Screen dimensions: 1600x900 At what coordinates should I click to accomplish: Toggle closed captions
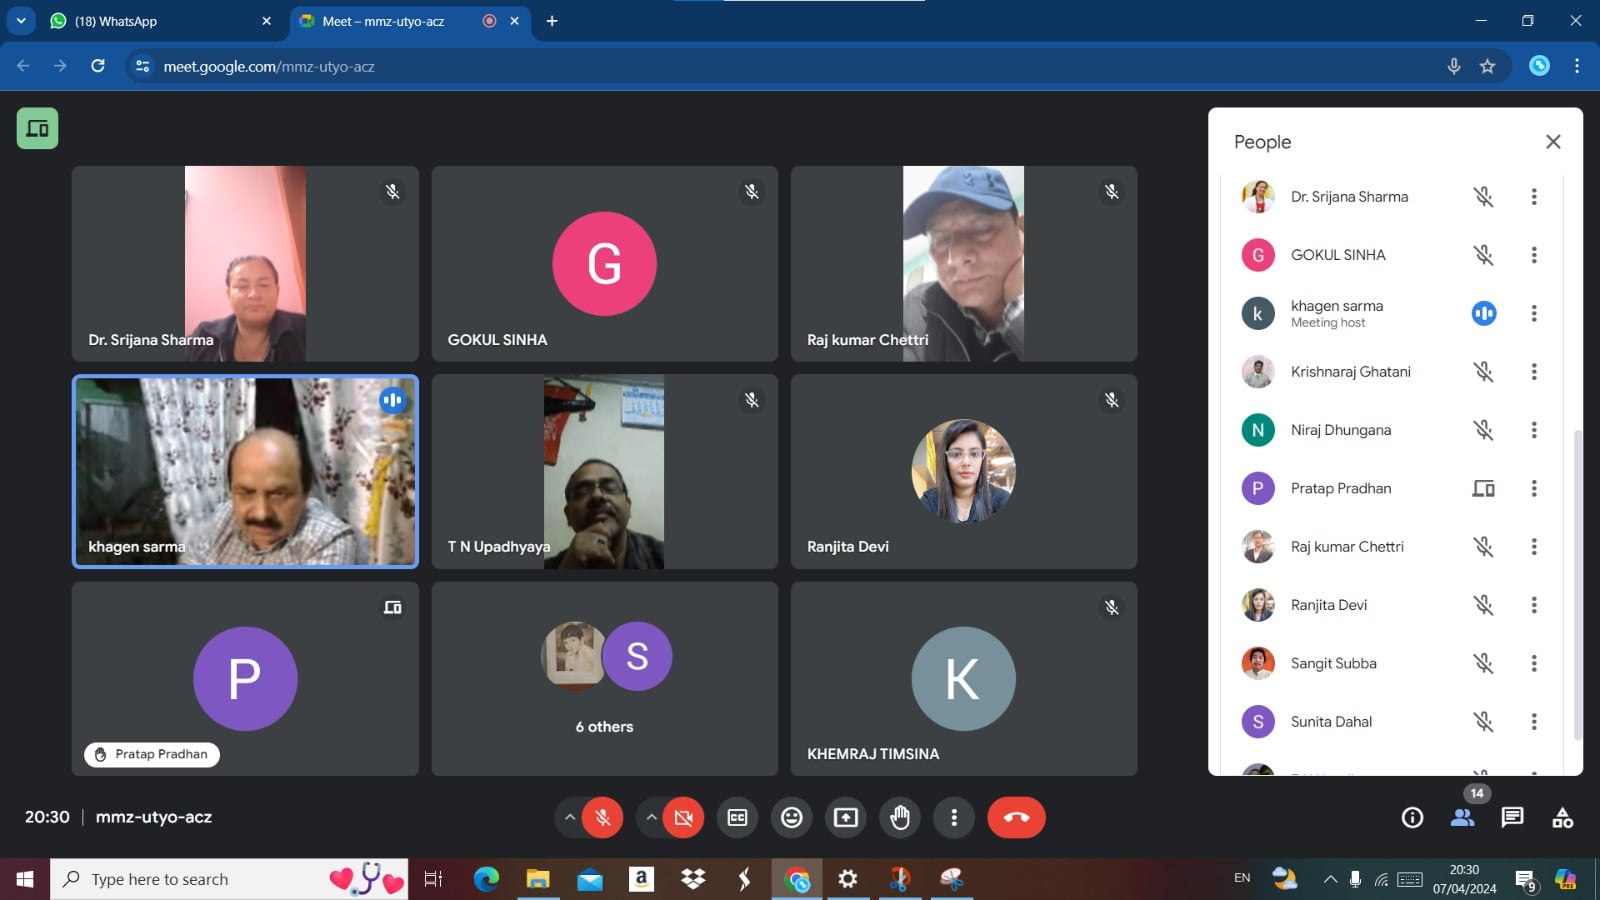(737, 818)
